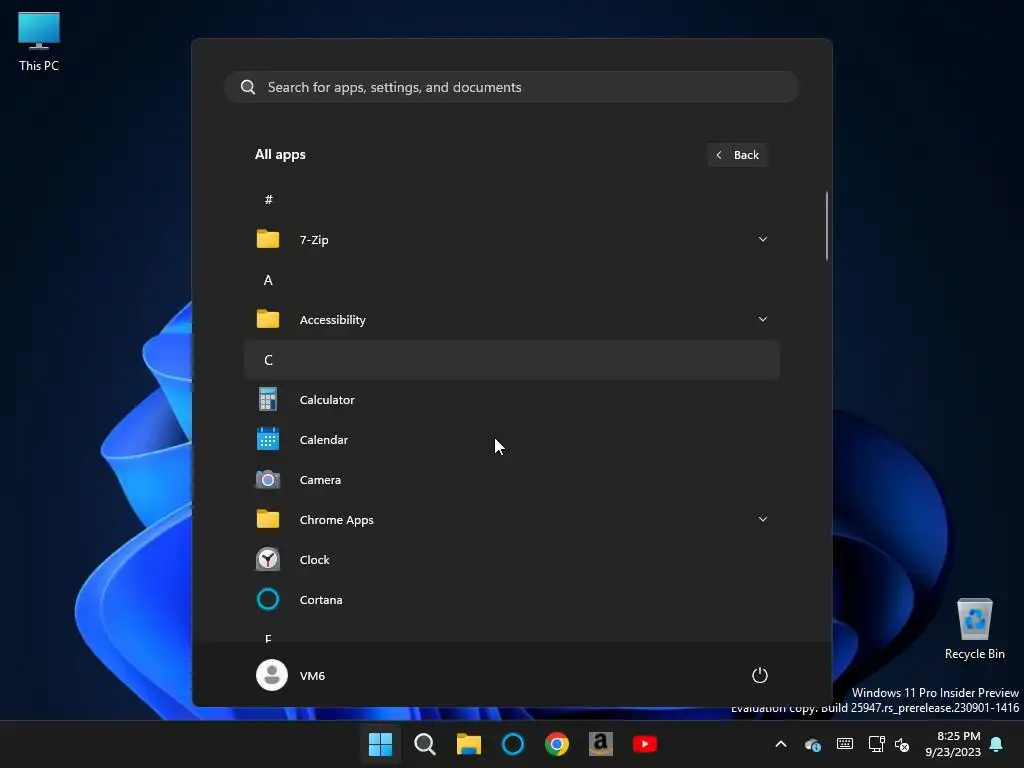
Task: Open the power options button
Action: click(760, 675)
